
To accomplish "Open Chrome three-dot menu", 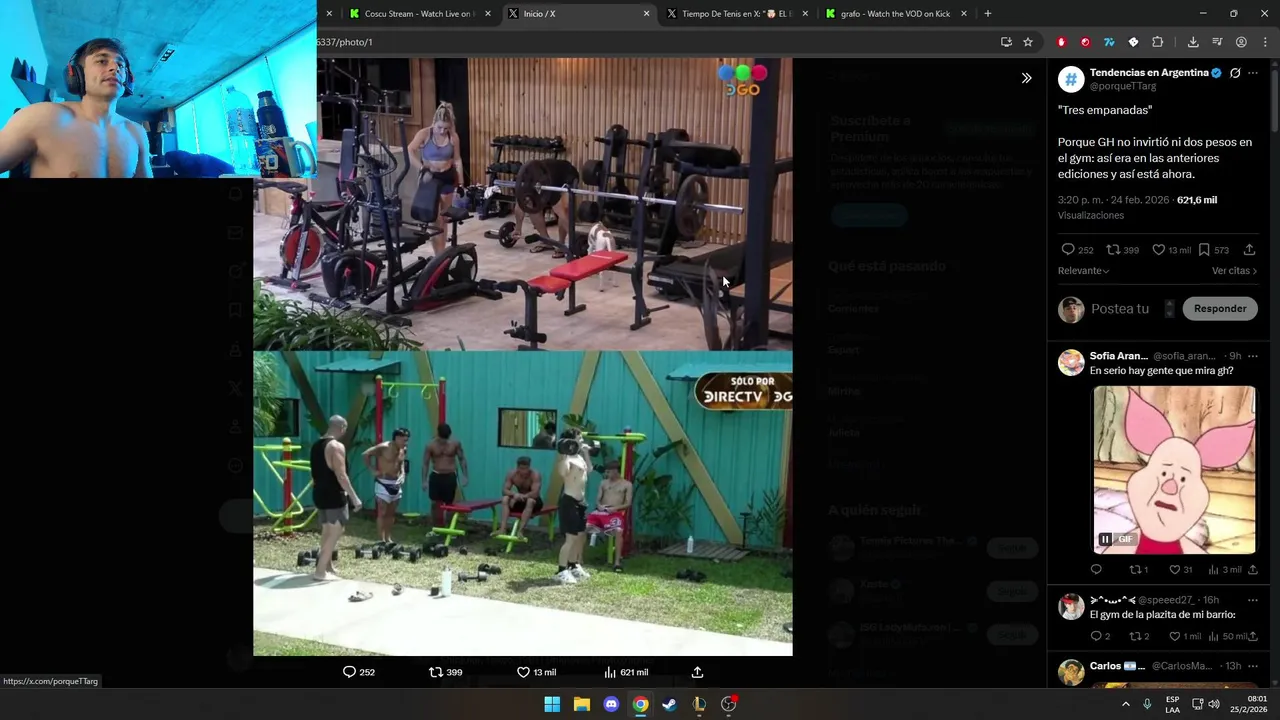I will tap(1265, 42).
